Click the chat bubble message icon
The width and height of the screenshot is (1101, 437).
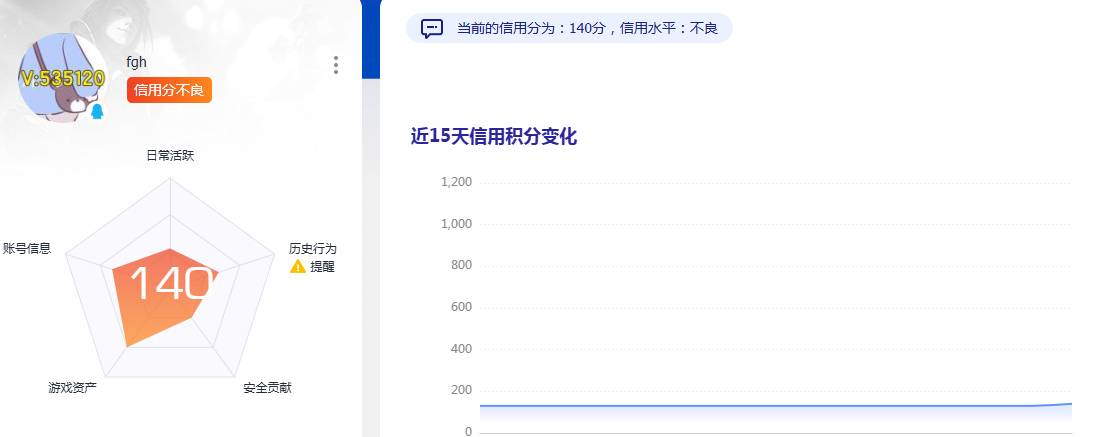[x=432, y=29]
